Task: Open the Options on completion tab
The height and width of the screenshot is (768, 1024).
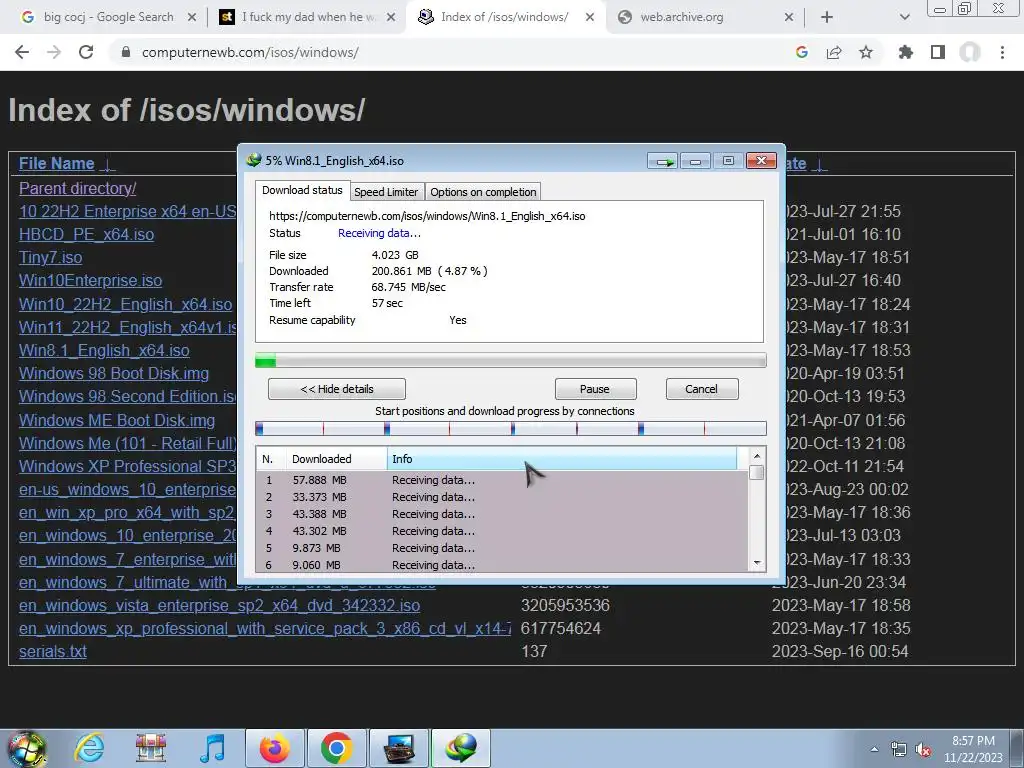Action: coord(483,192)
